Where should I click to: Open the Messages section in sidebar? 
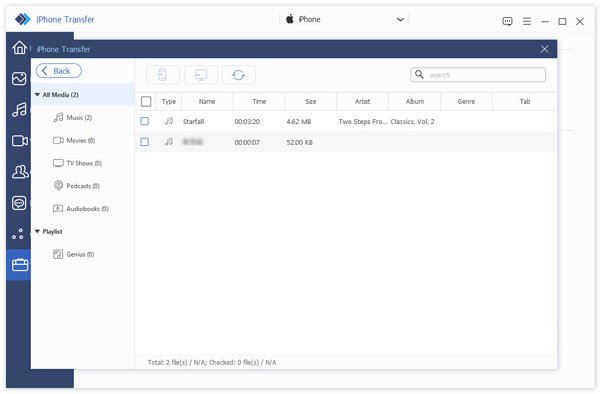(19, 203)
